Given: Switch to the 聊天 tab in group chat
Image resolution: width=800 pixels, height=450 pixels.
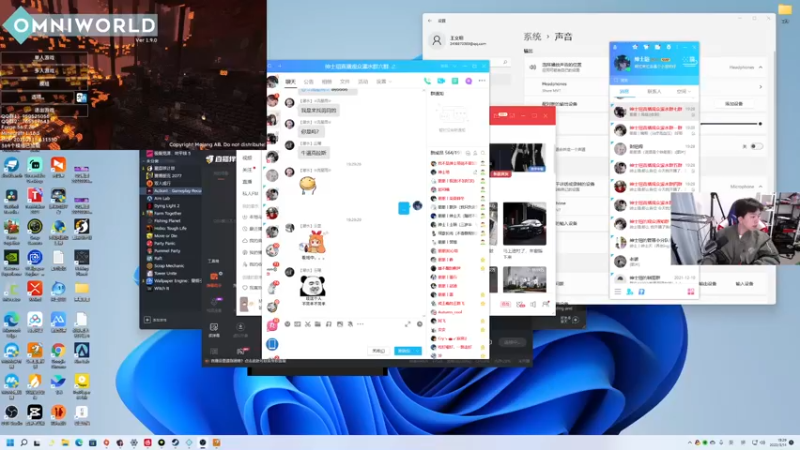Looking at the screenshot, I should [290, 82].
